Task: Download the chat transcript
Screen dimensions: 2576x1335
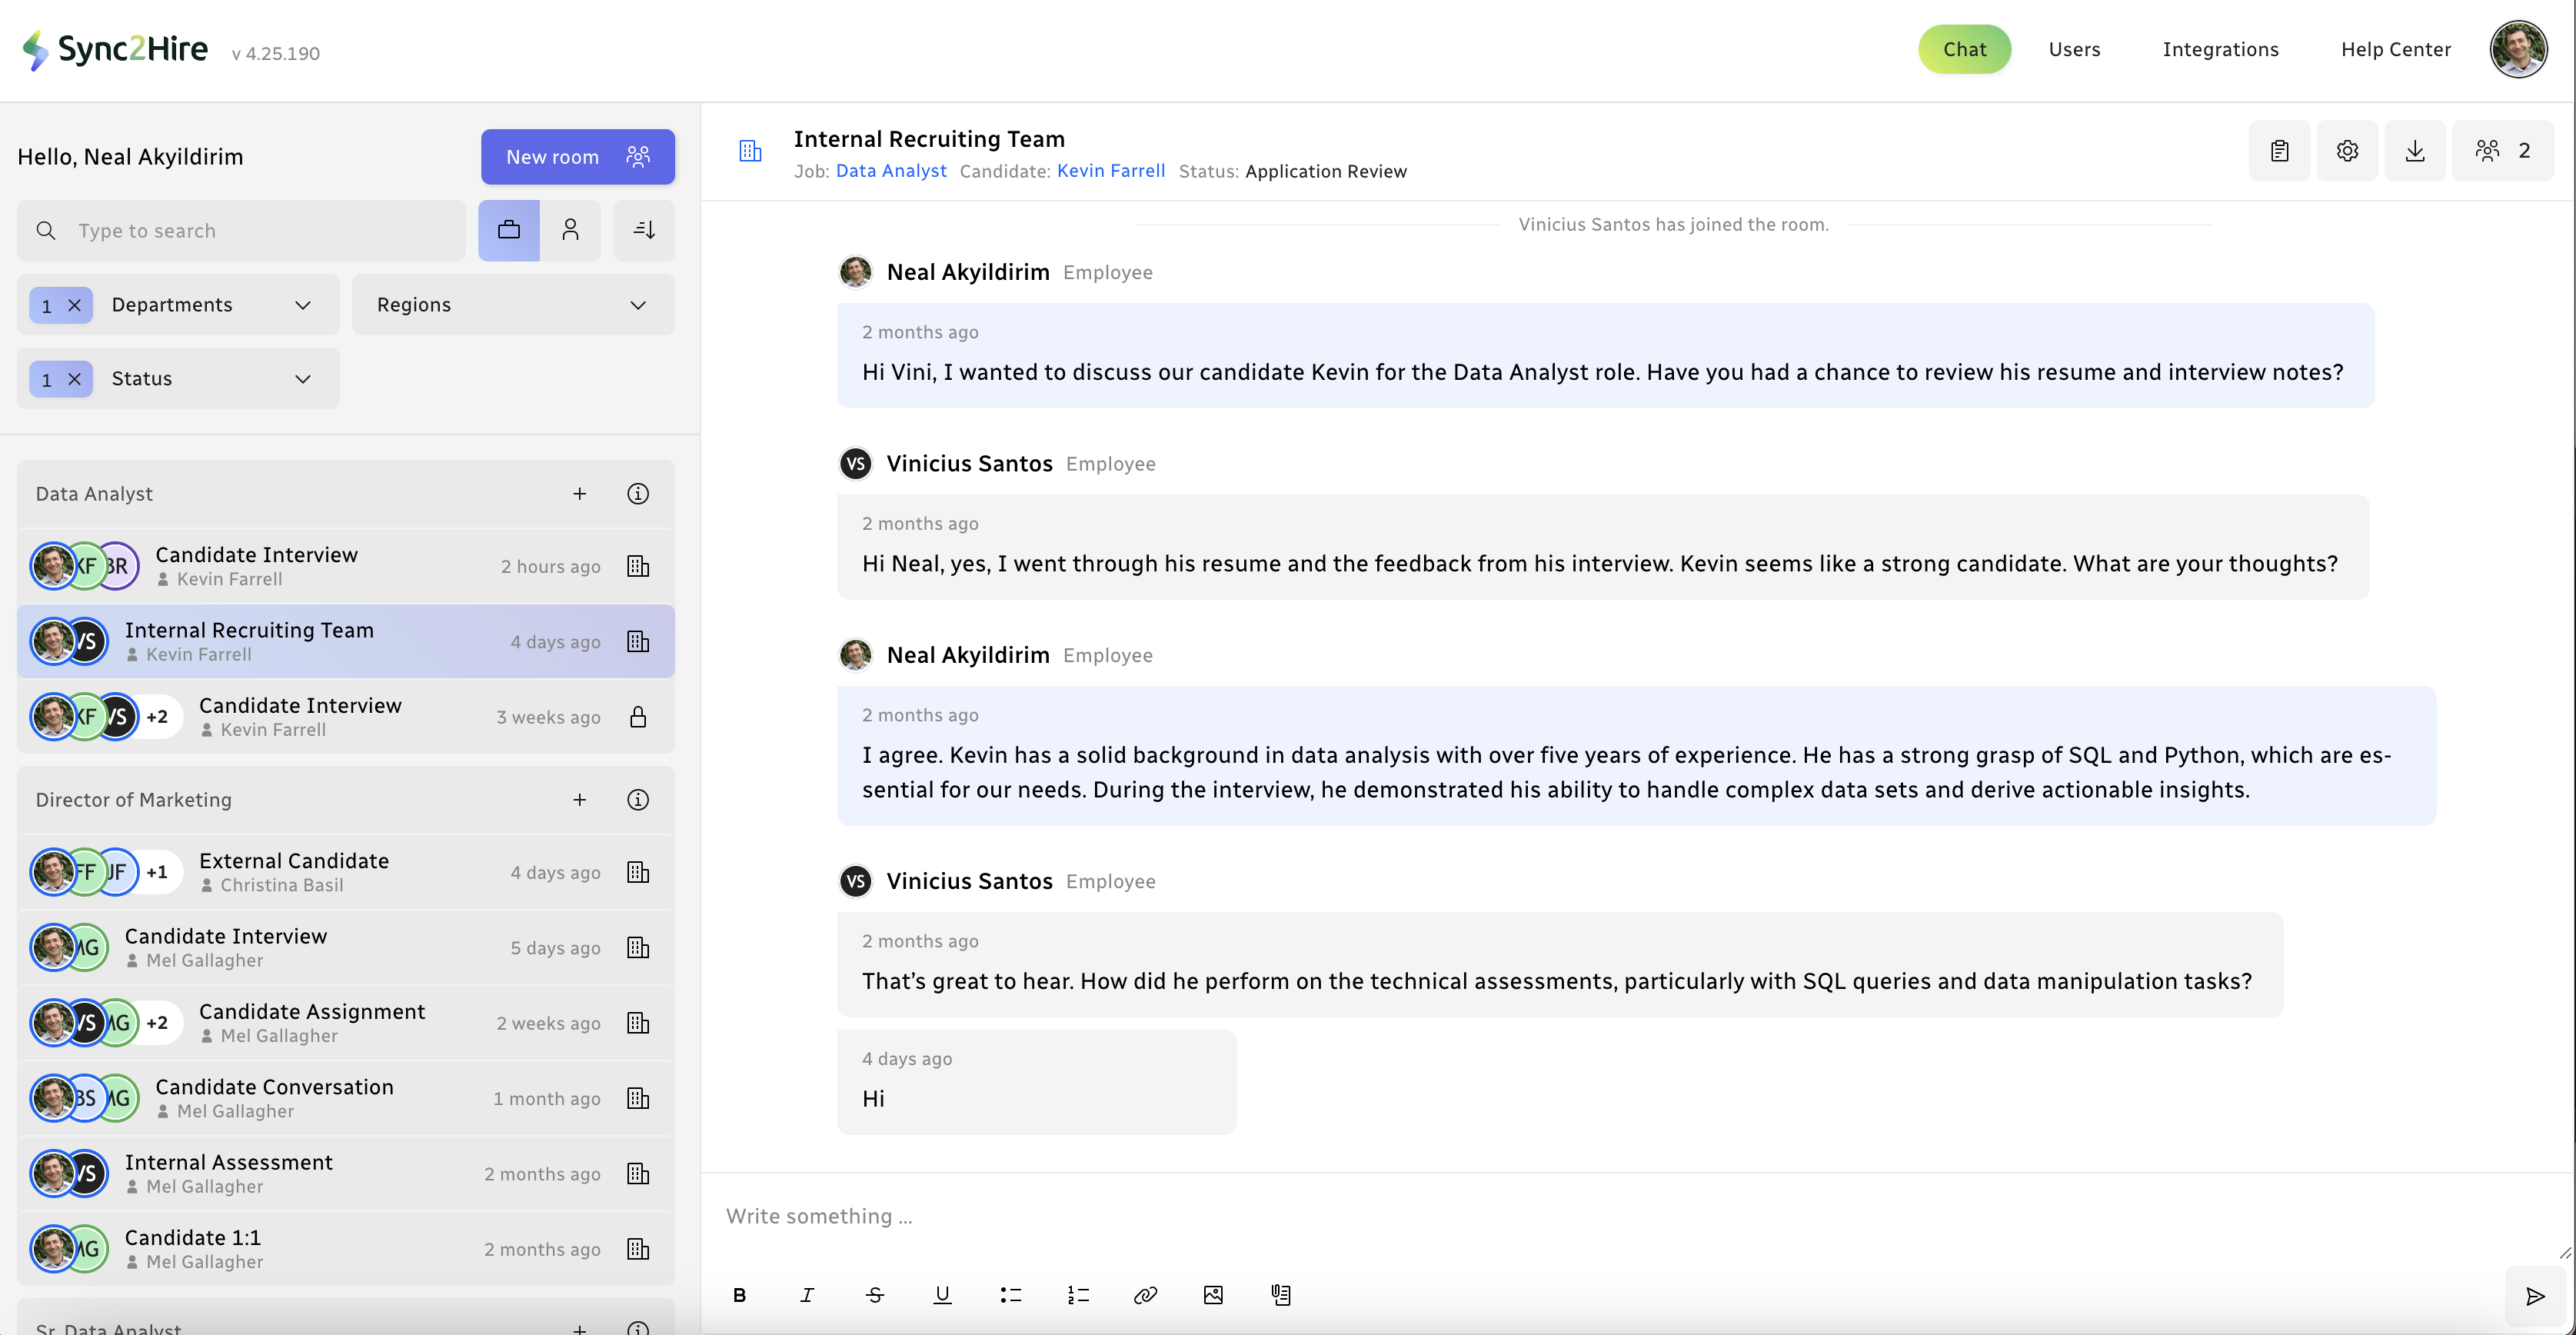Action: 2414,151
